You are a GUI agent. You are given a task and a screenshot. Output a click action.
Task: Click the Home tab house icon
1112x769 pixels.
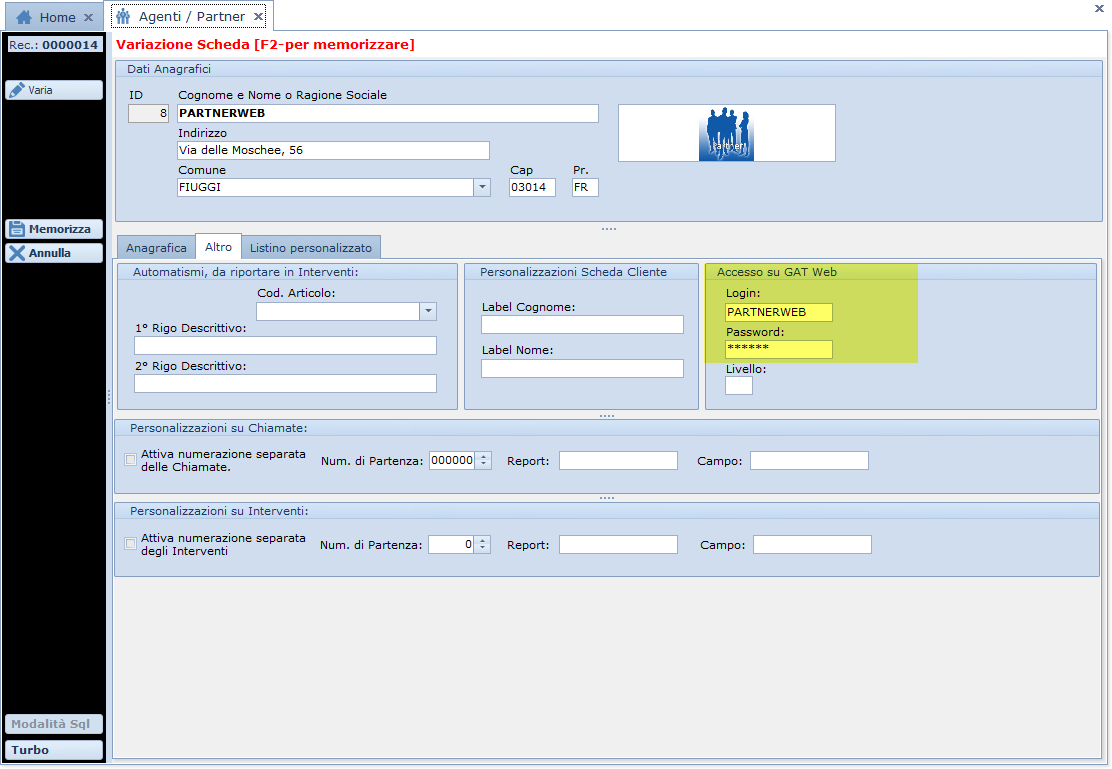click(x=23, y=17)
